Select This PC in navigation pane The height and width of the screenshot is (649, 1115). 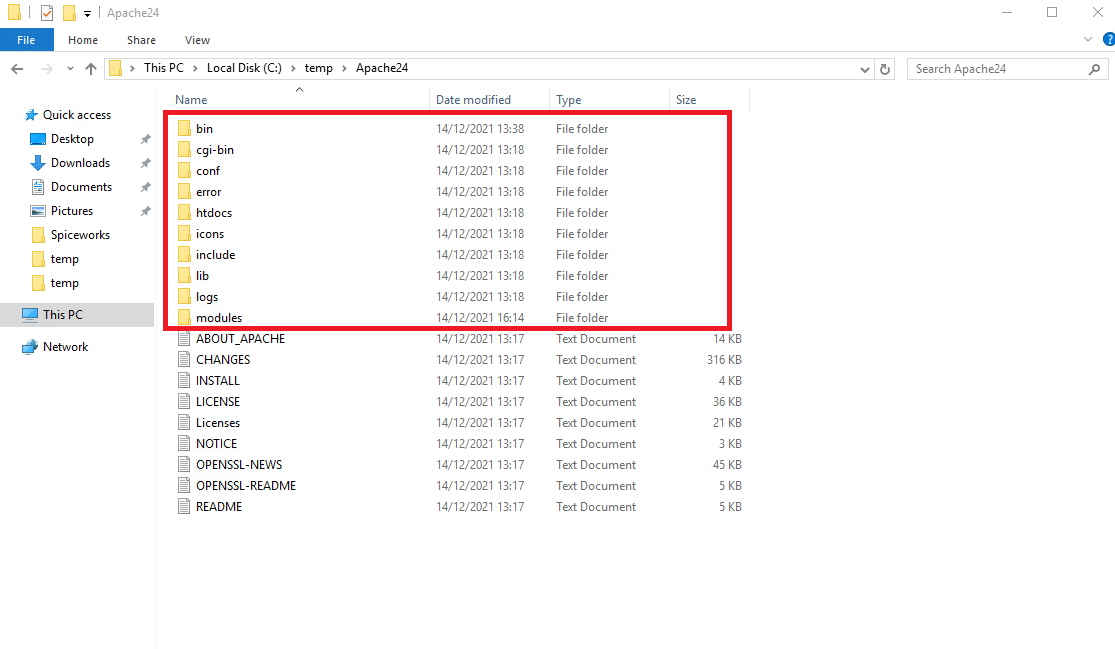pyautogui.click(x=63, y=315)
